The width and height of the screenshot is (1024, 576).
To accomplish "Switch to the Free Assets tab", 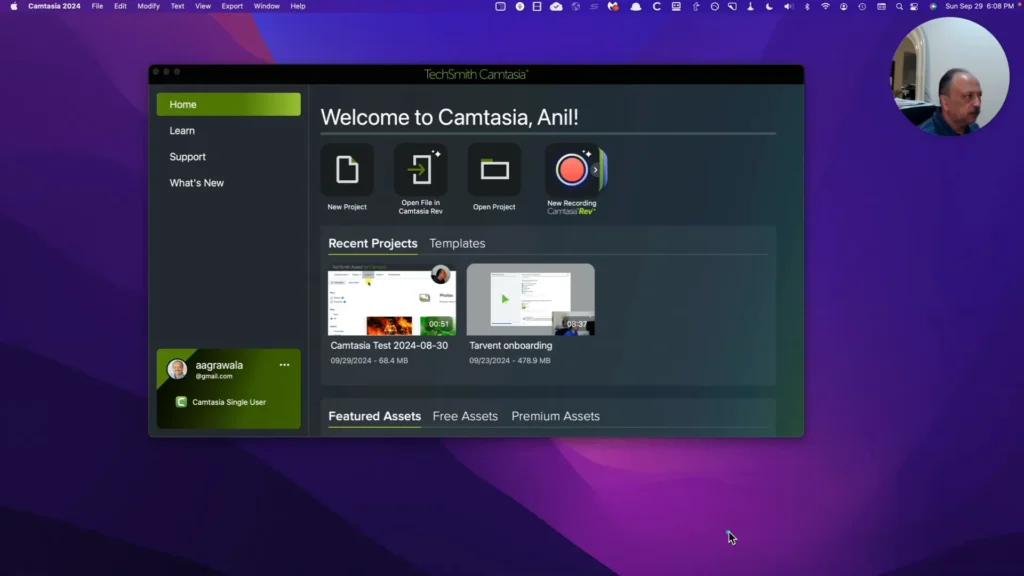I will (x=465, y=416).
